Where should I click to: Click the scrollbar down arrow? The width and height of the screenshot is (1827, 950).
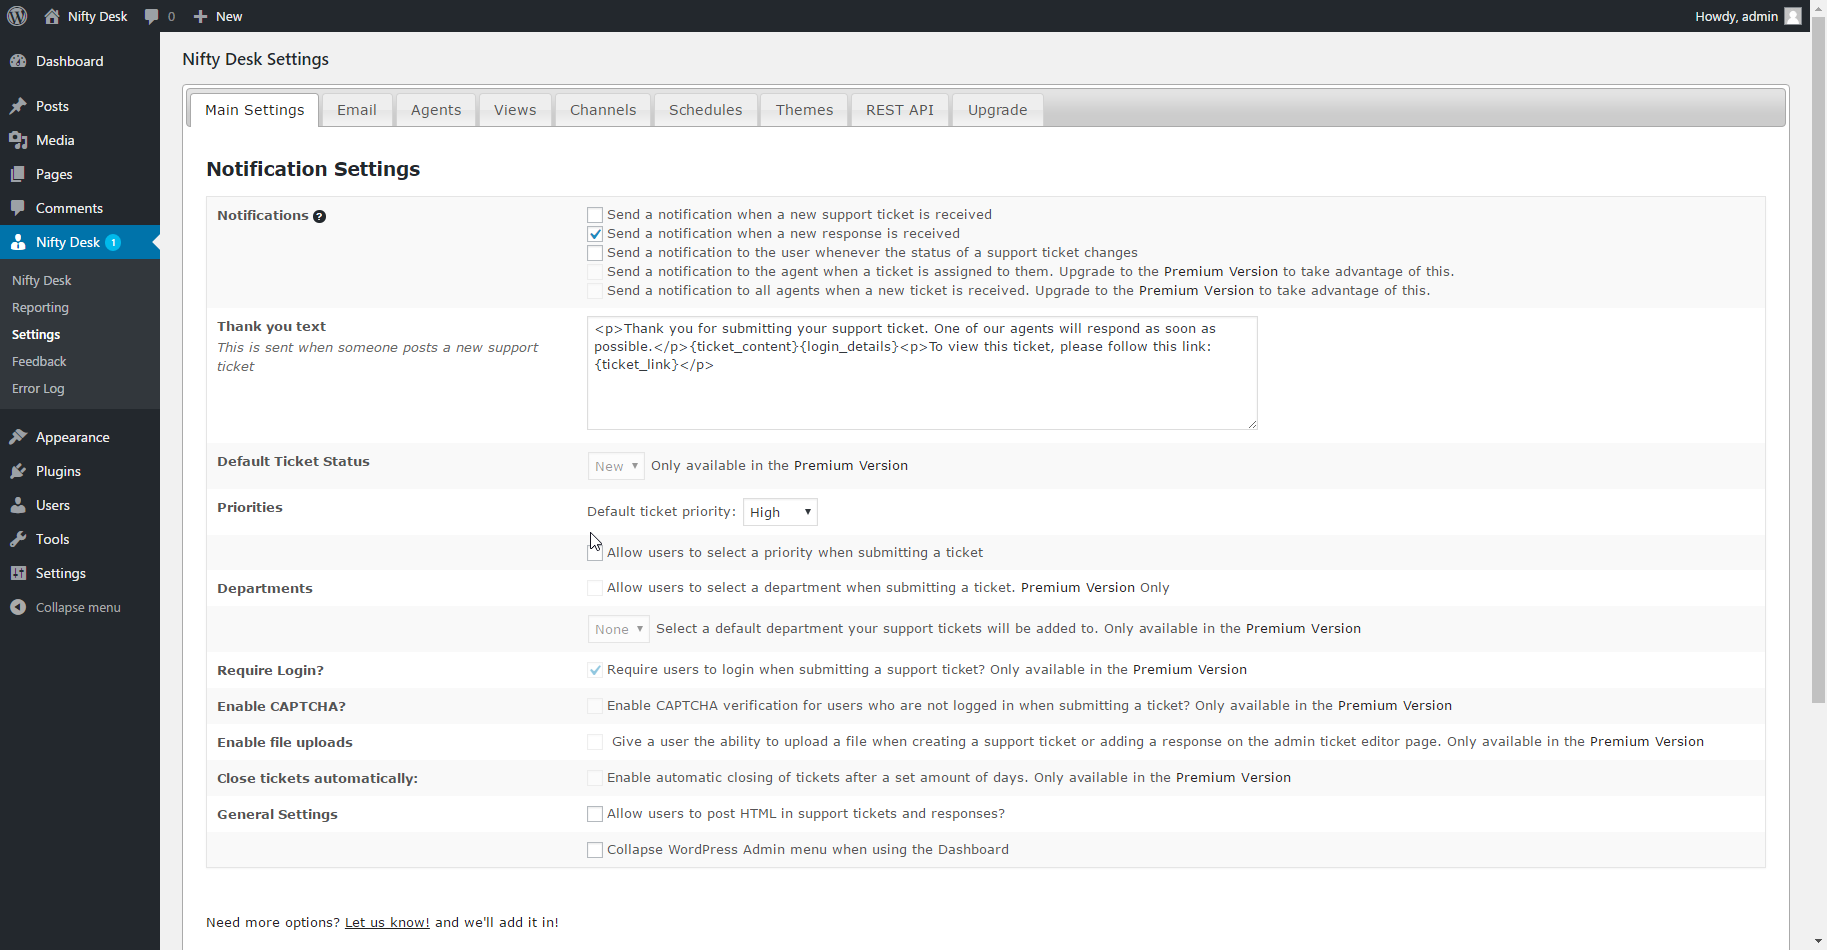(x=1819, y=942)
